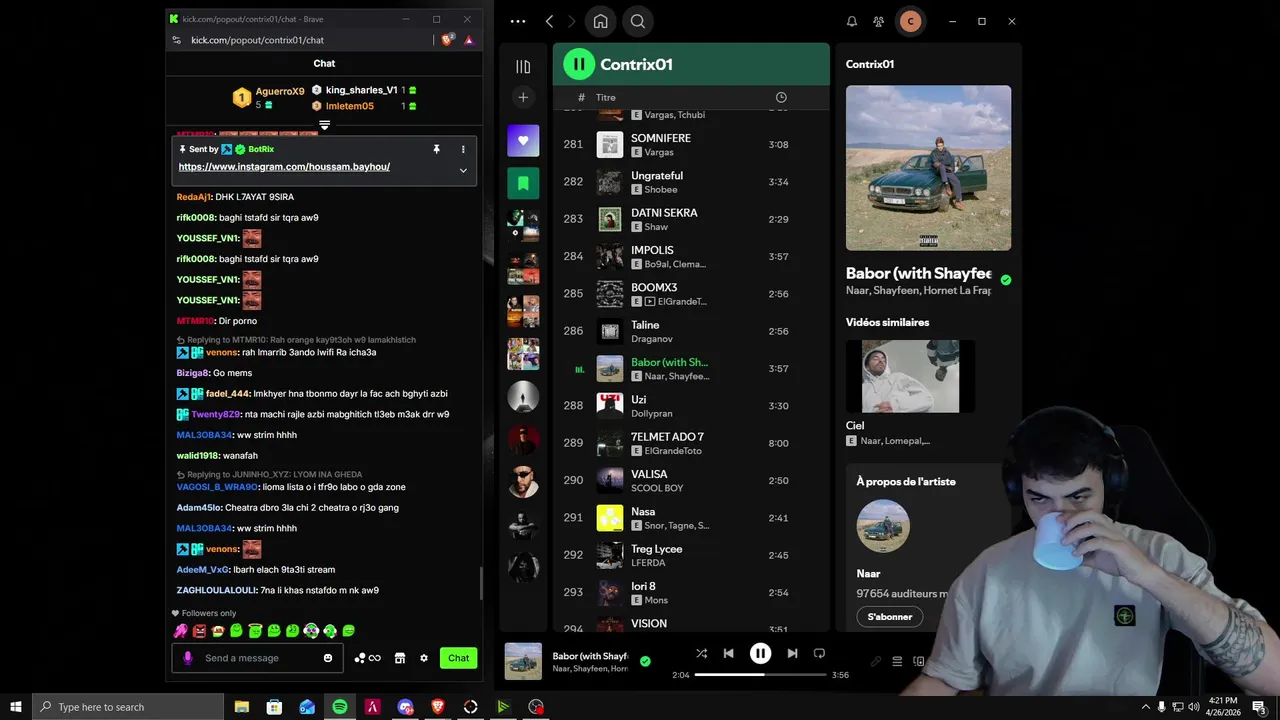Open channel points infinity icon in chat
Screen dimensions: 1280x720
pos(368,658)
